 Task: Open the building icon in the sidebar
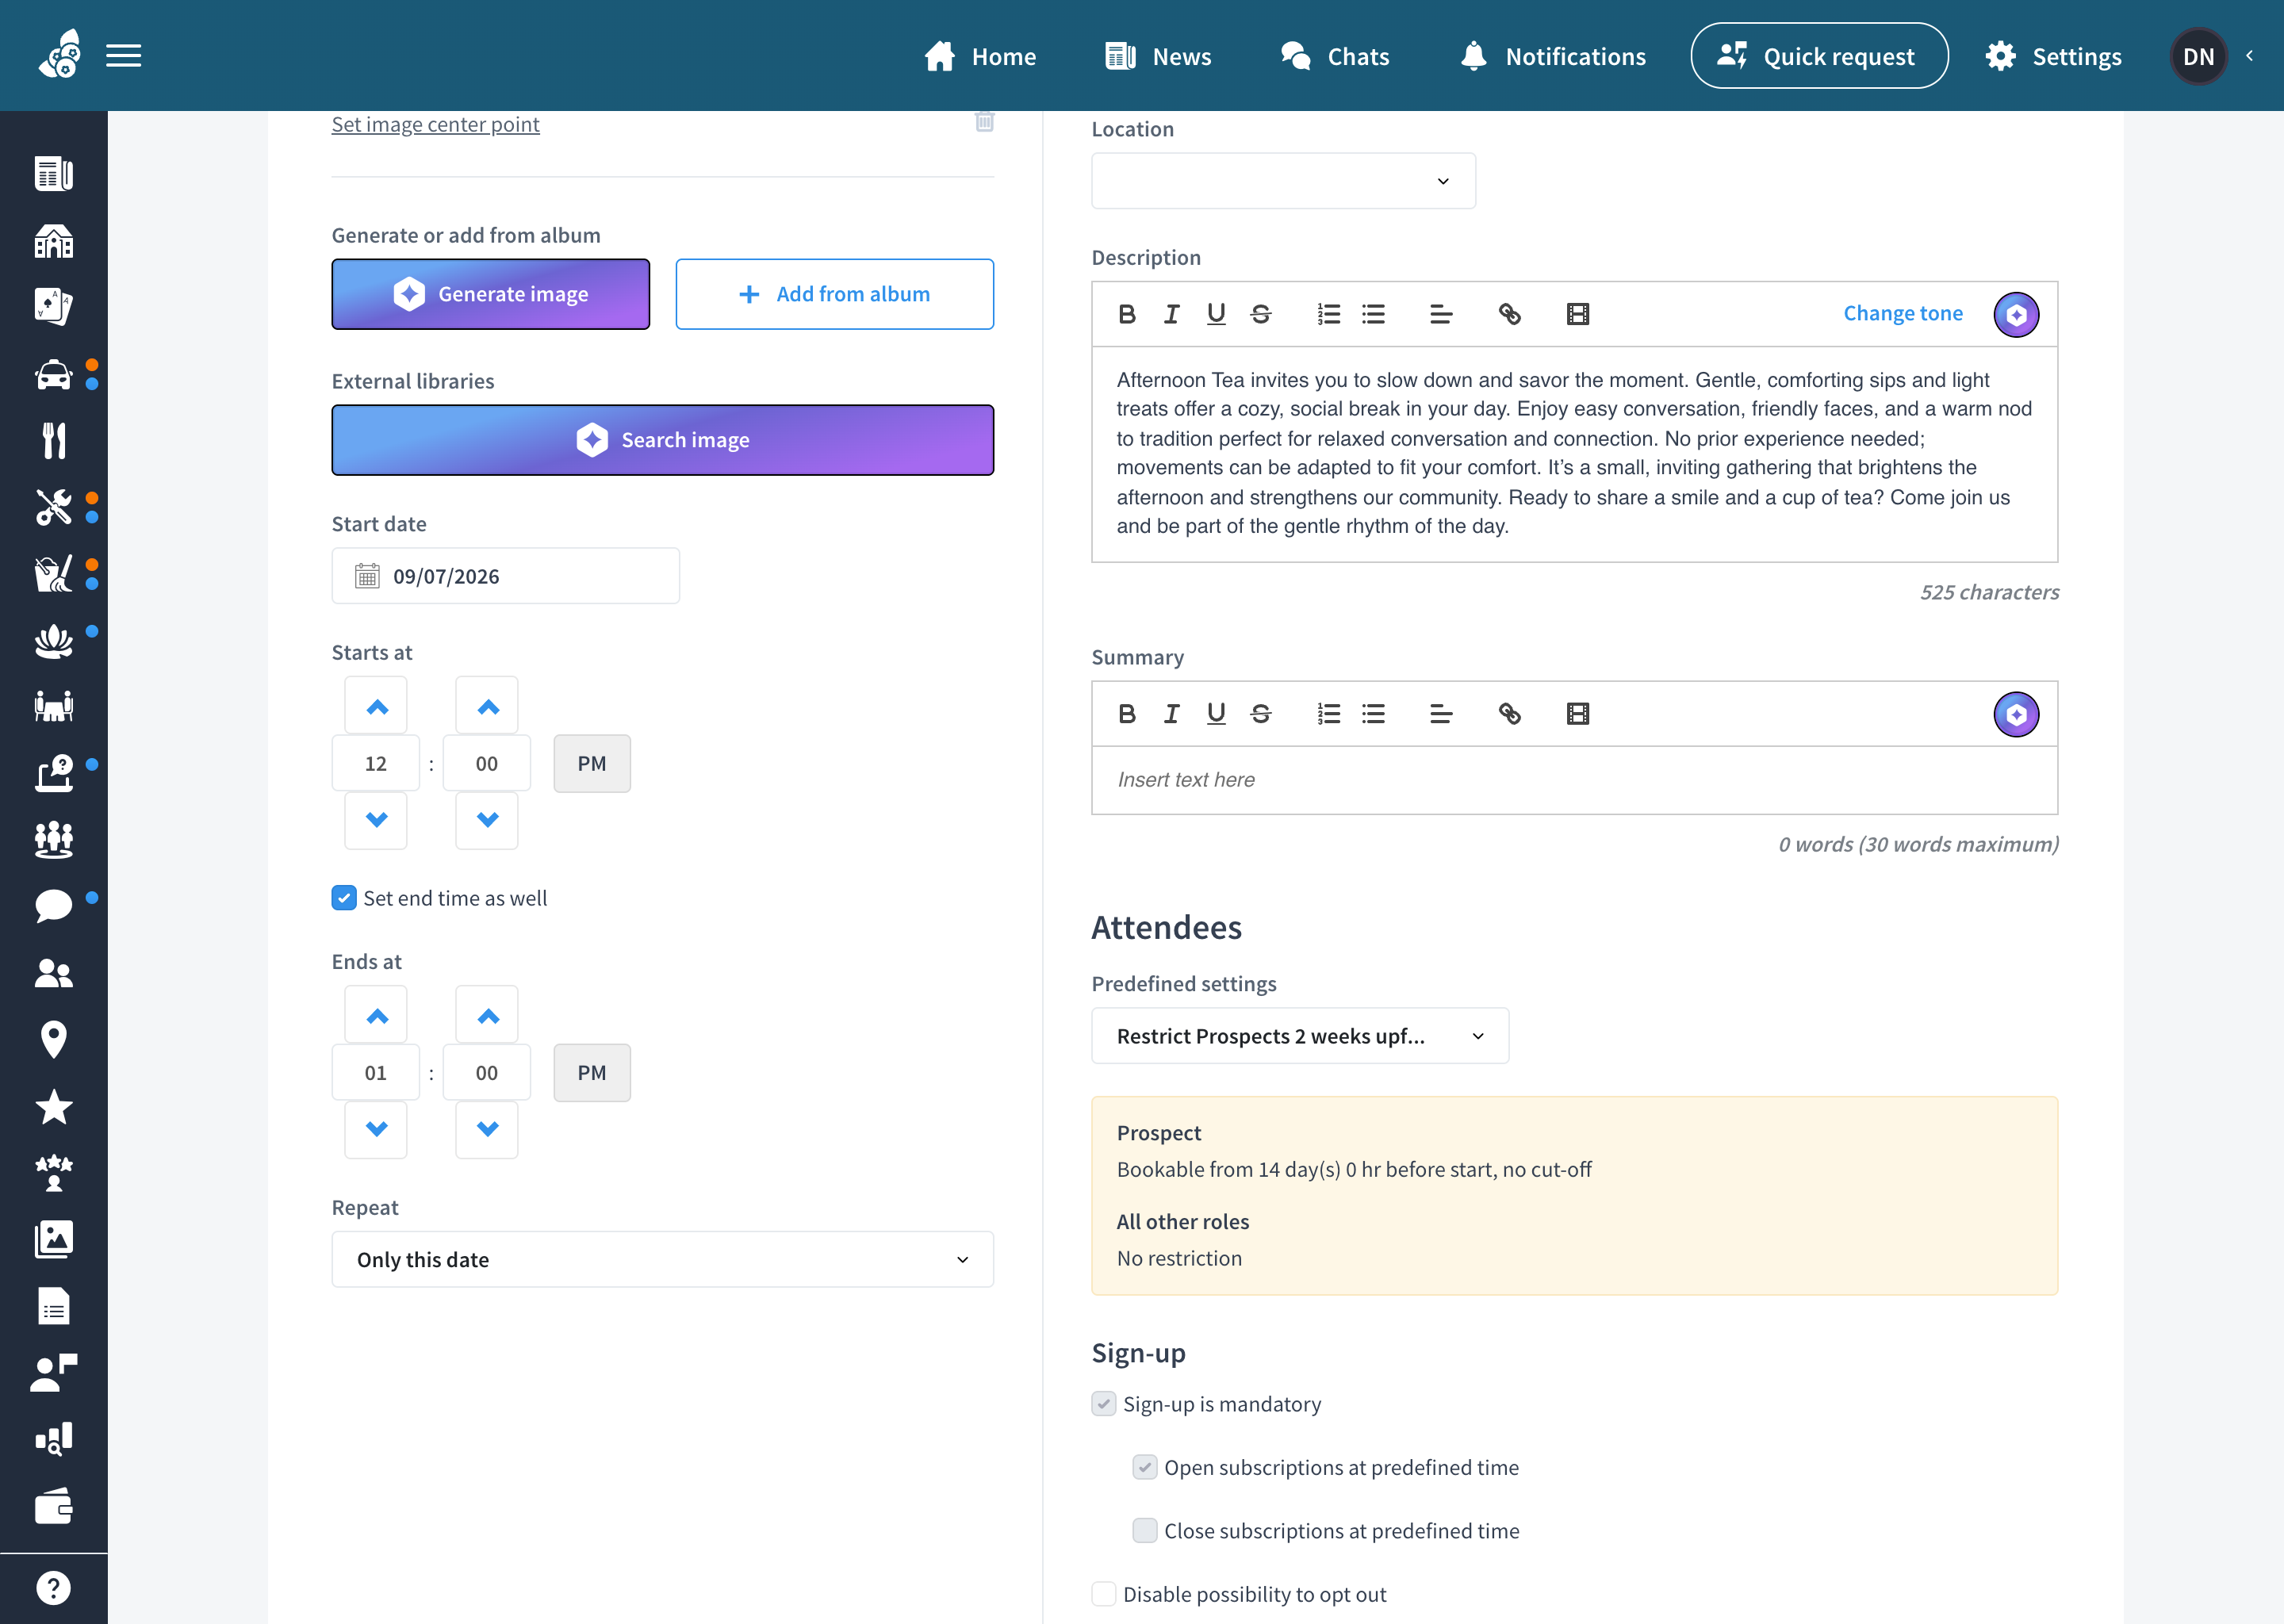point(54,240)
